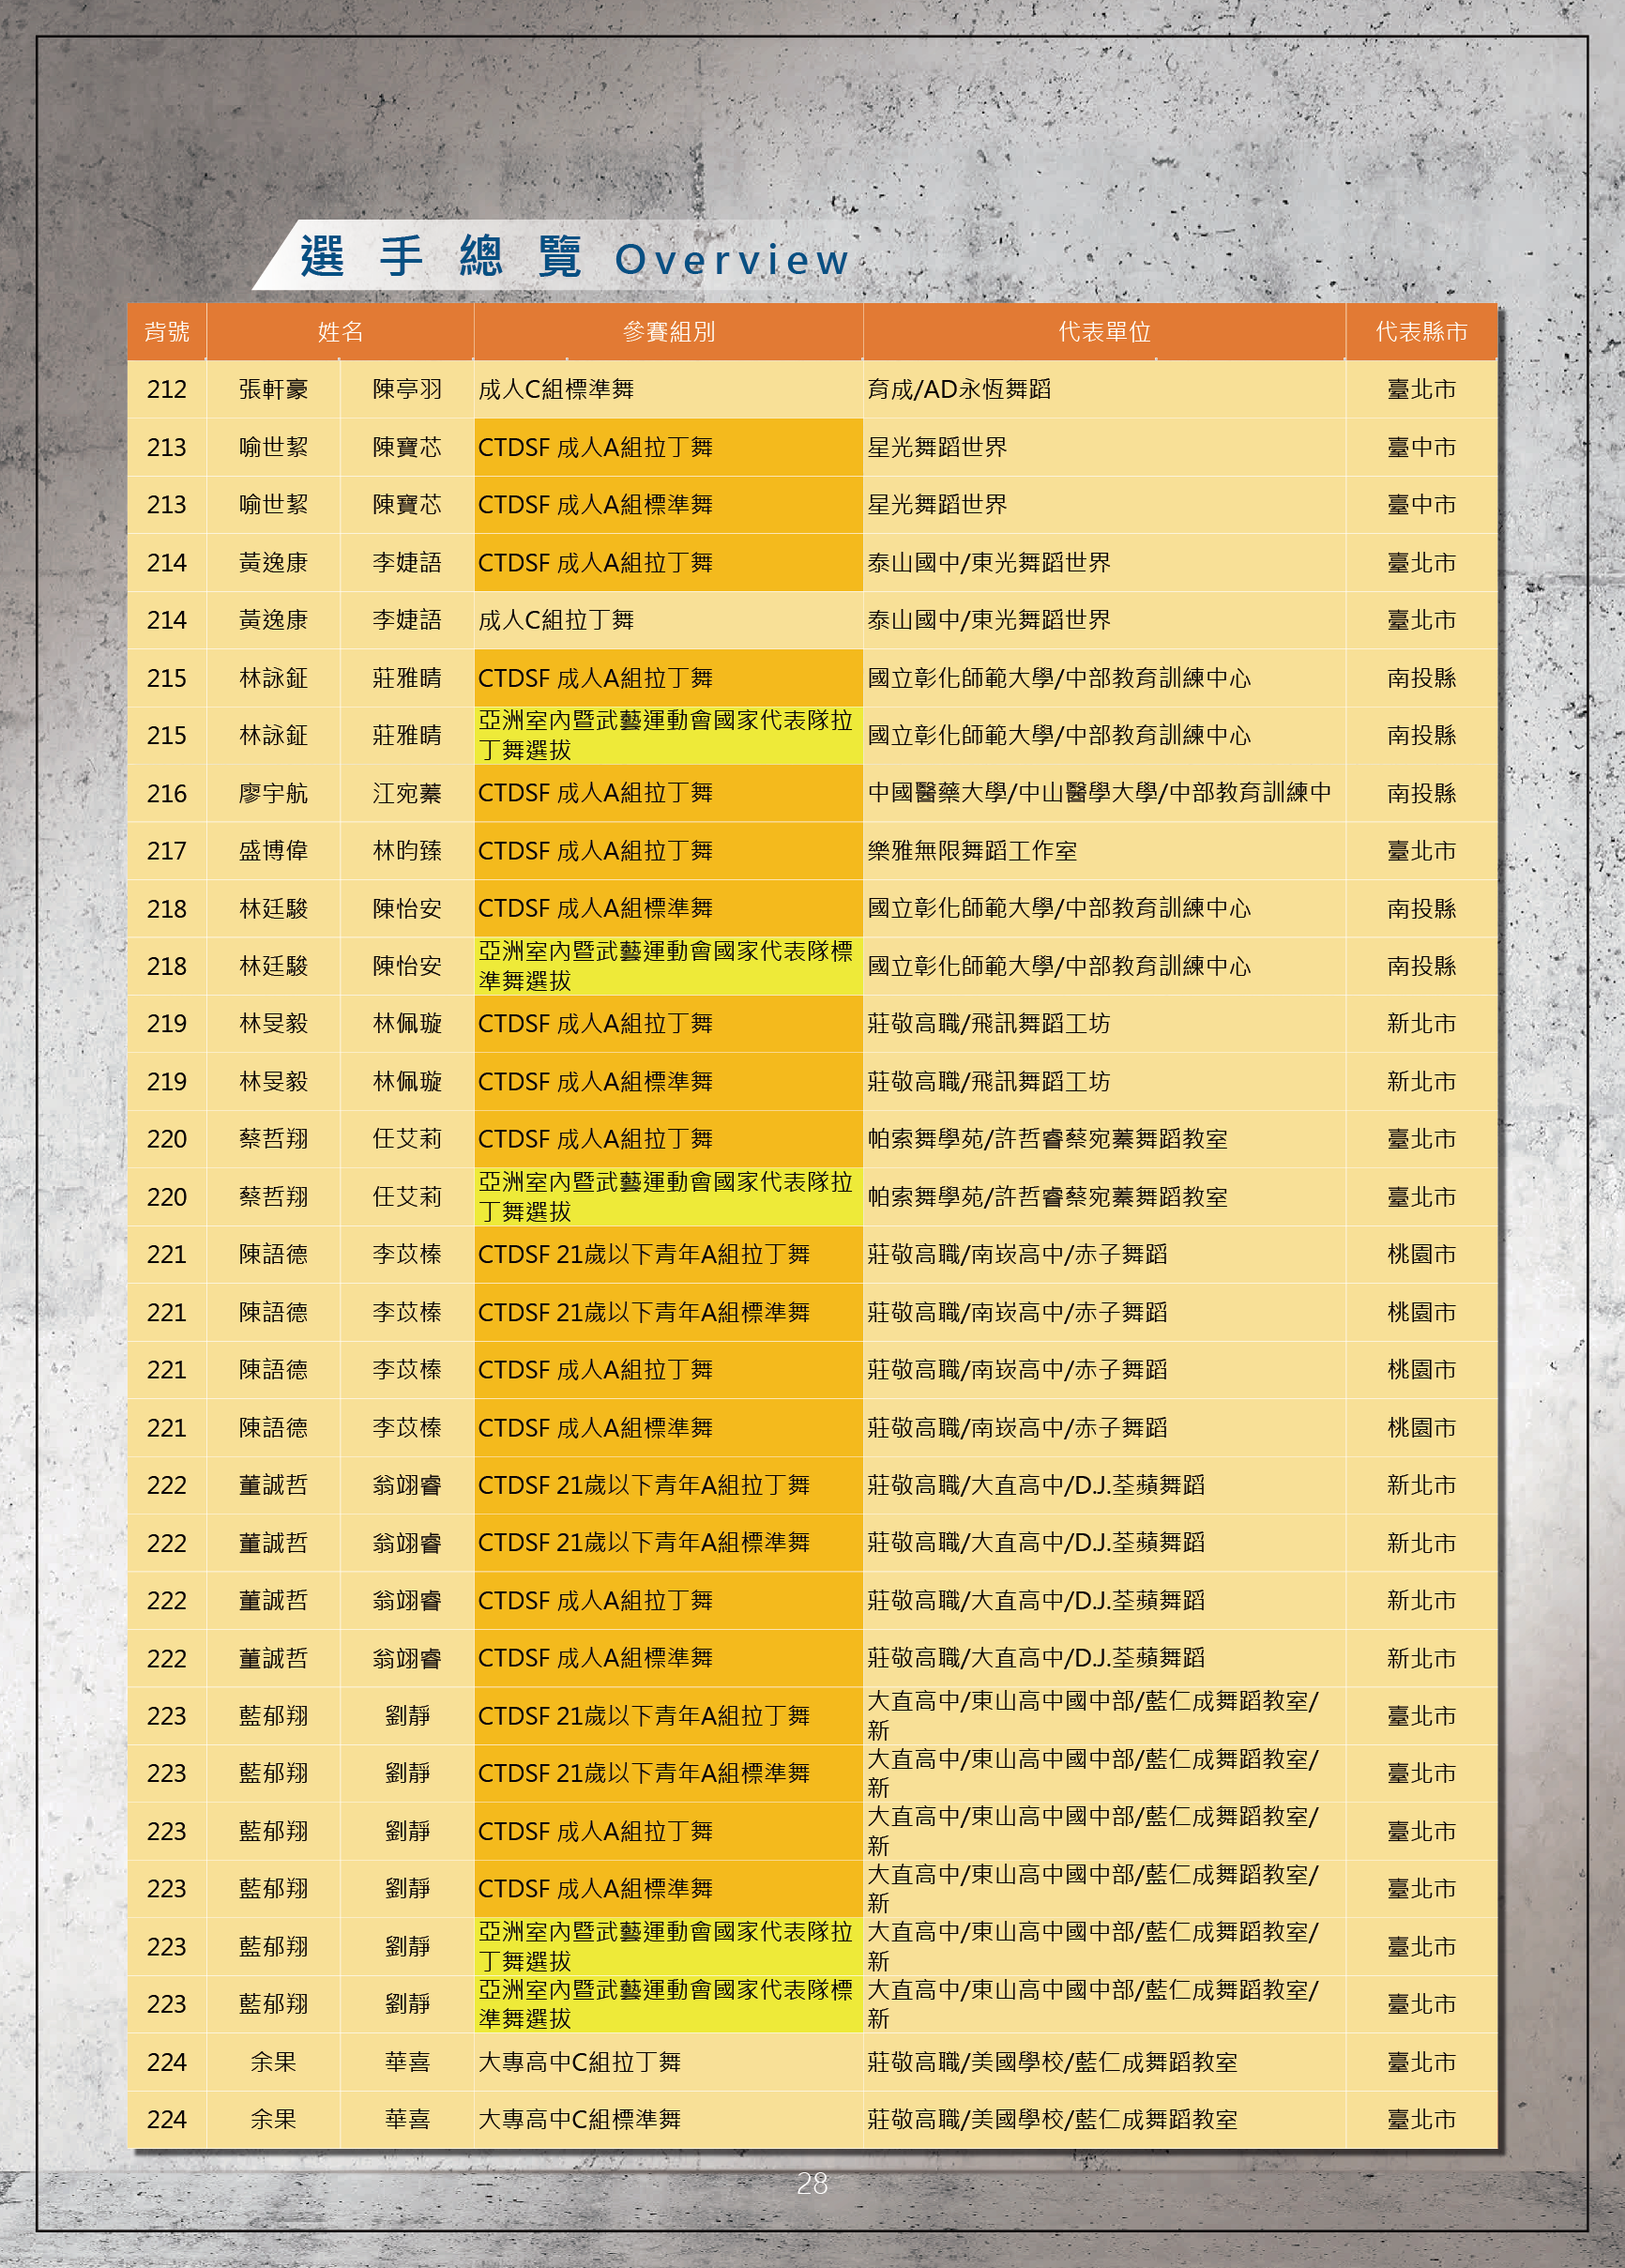Click the bib number 212

click(167, 389)
